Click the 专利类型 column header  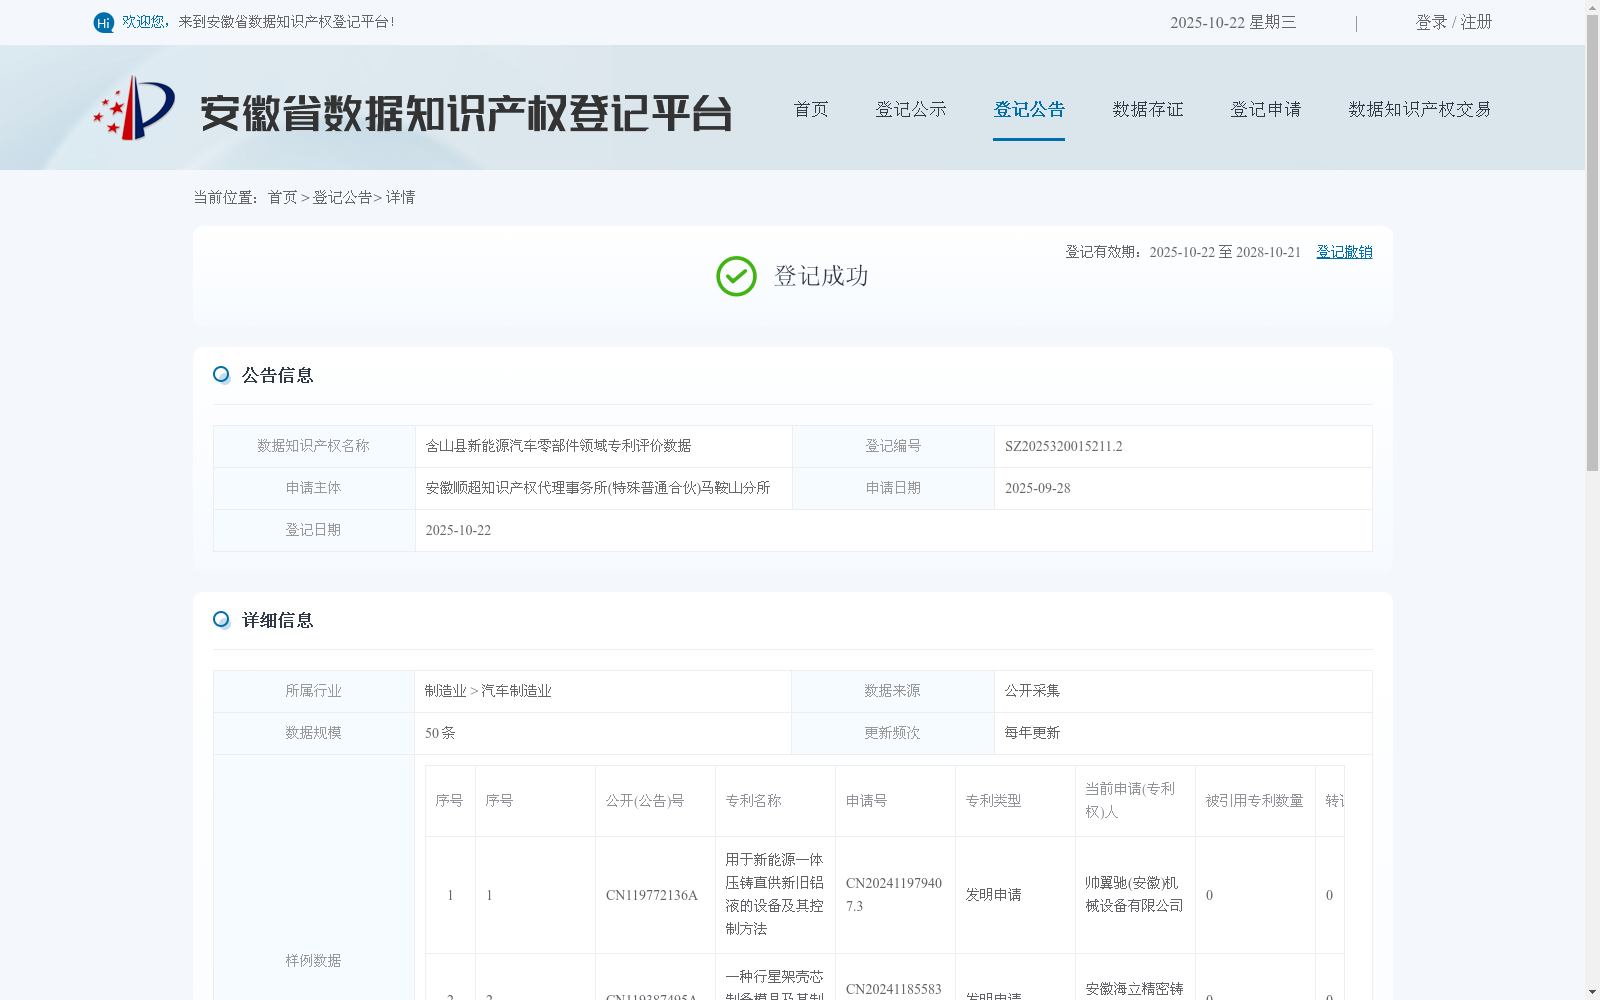(993, 801)
